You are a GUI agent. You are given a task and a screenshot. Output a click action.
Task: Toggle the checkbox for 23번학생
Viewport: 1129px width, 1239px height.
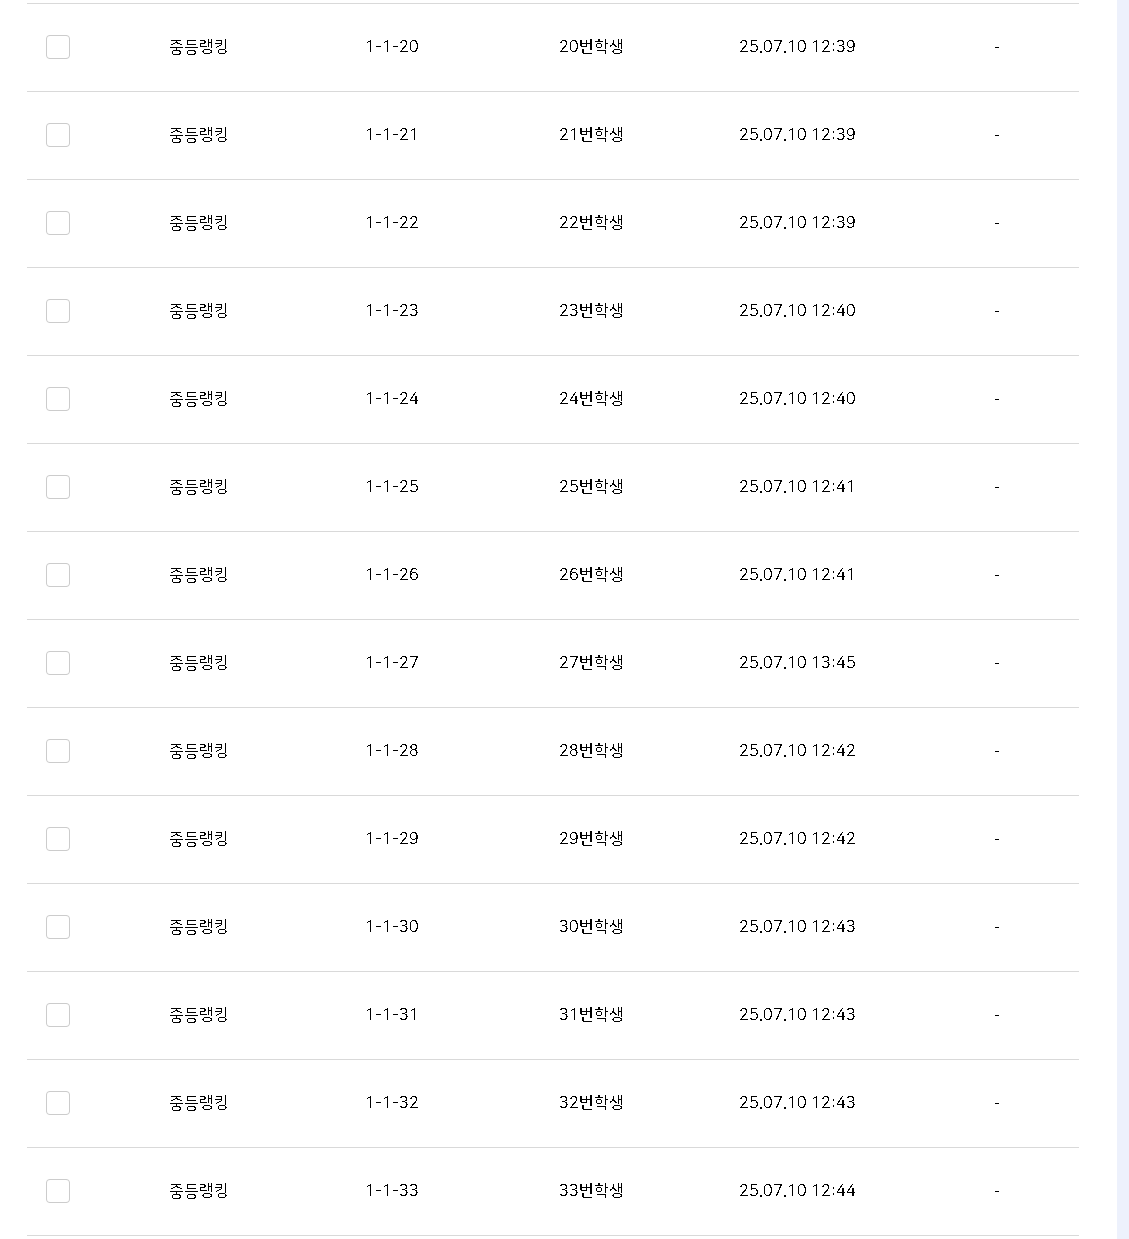(x=58, y=311)
